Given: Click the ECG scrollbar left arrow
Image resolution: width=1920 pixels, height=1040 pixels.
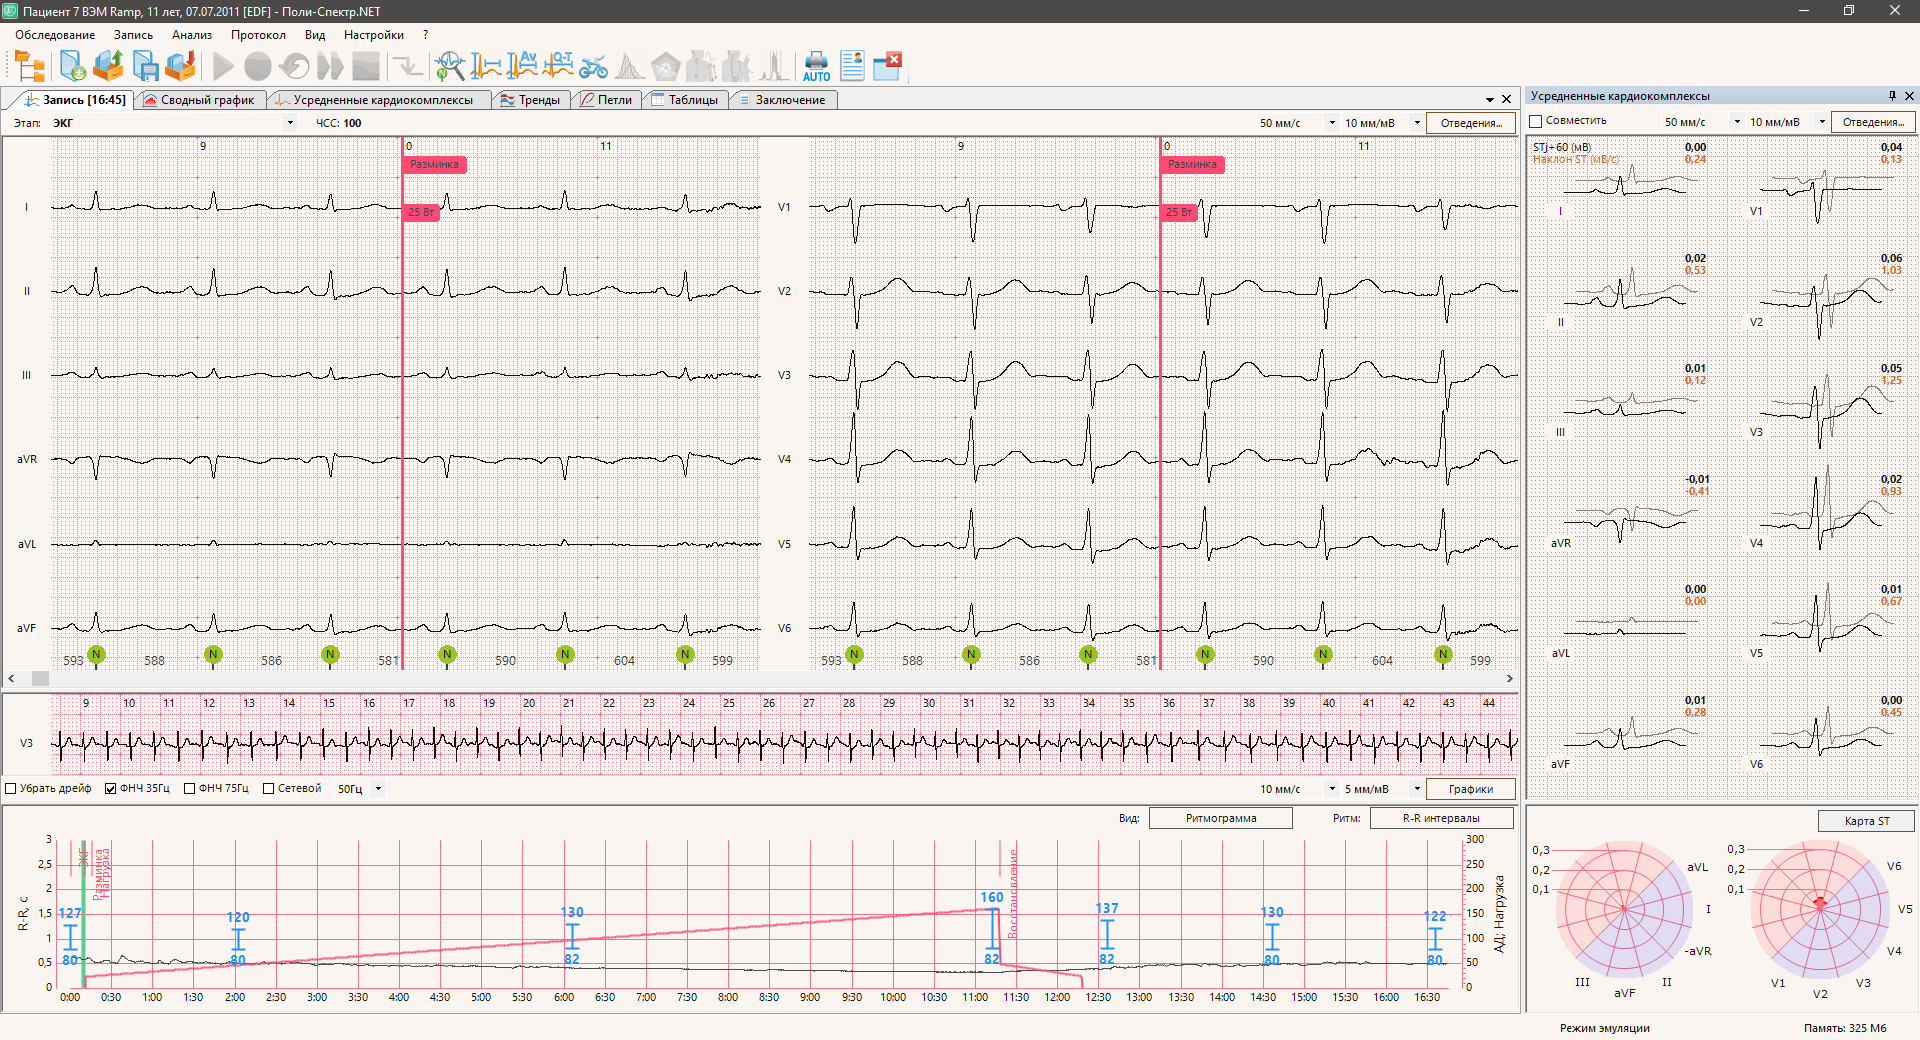Looking at the screenshot, I should [11, 678].
